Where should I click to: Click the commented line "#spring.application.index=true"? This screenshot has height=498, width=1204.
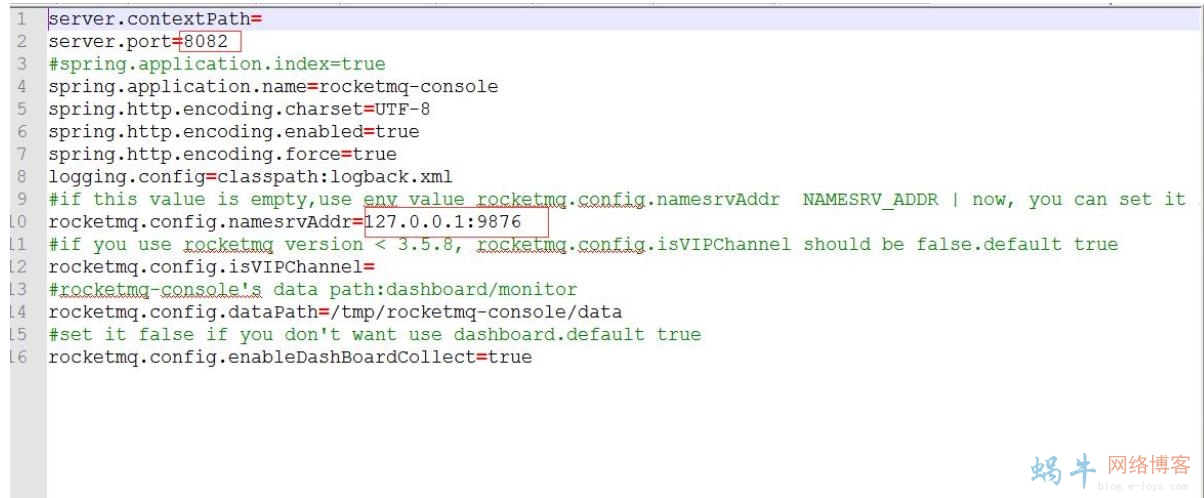[x=216, y=64]
